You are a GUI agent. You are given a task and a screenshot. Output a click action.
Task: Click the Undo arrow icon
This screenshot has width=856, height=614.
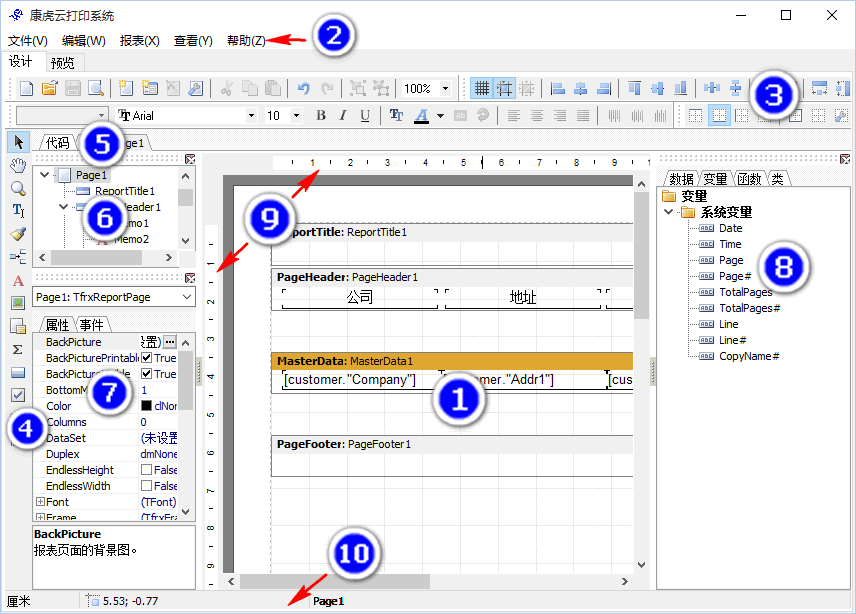click(304, 89)
